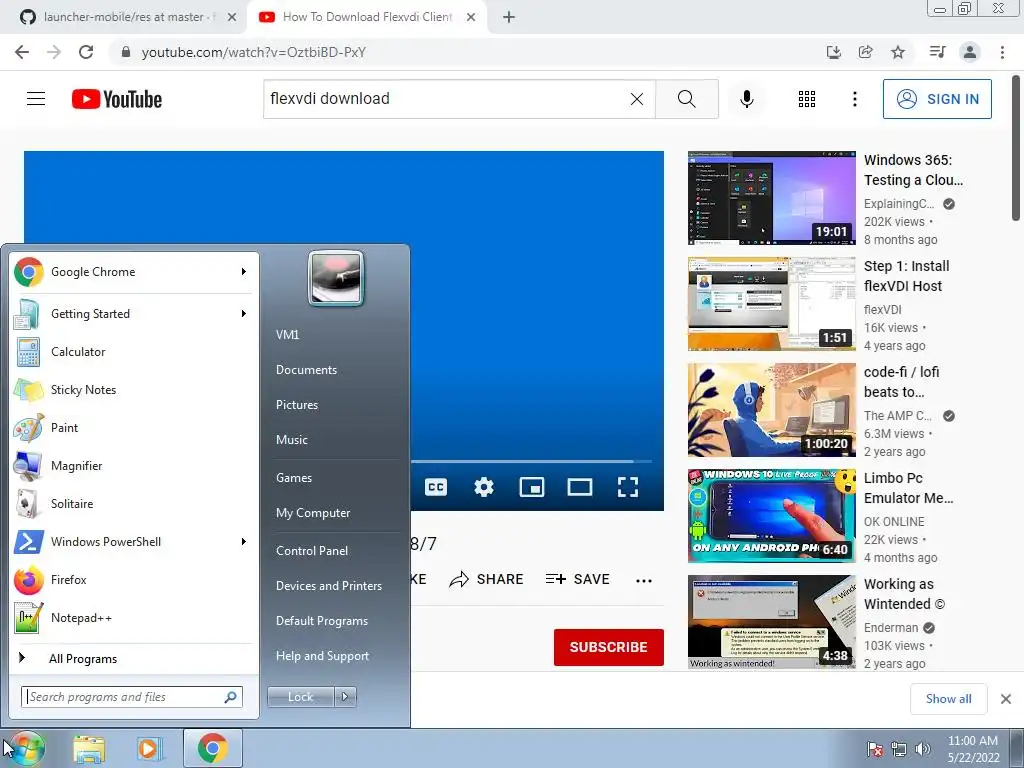
Task: Click Show all in the downloads bar
Action: click(948, 699)
